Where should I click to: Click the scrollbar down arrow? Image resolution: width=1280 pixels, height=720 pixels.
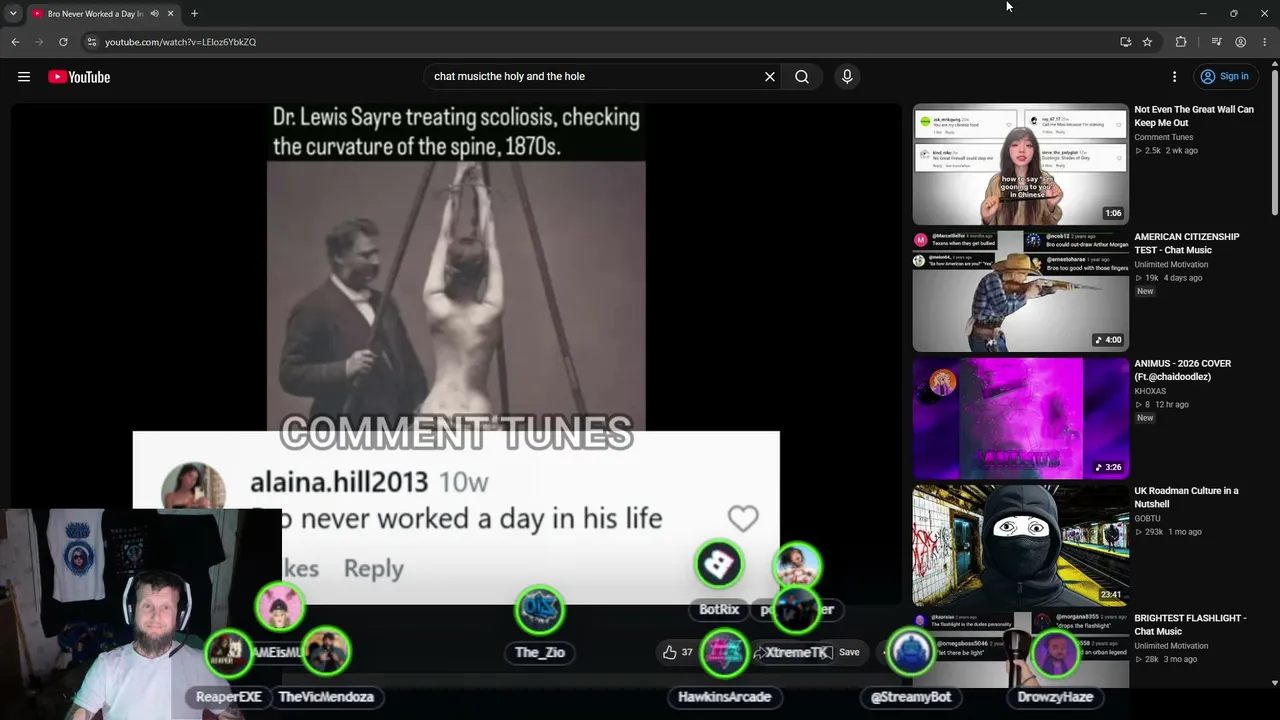(x=1275, y=683)
